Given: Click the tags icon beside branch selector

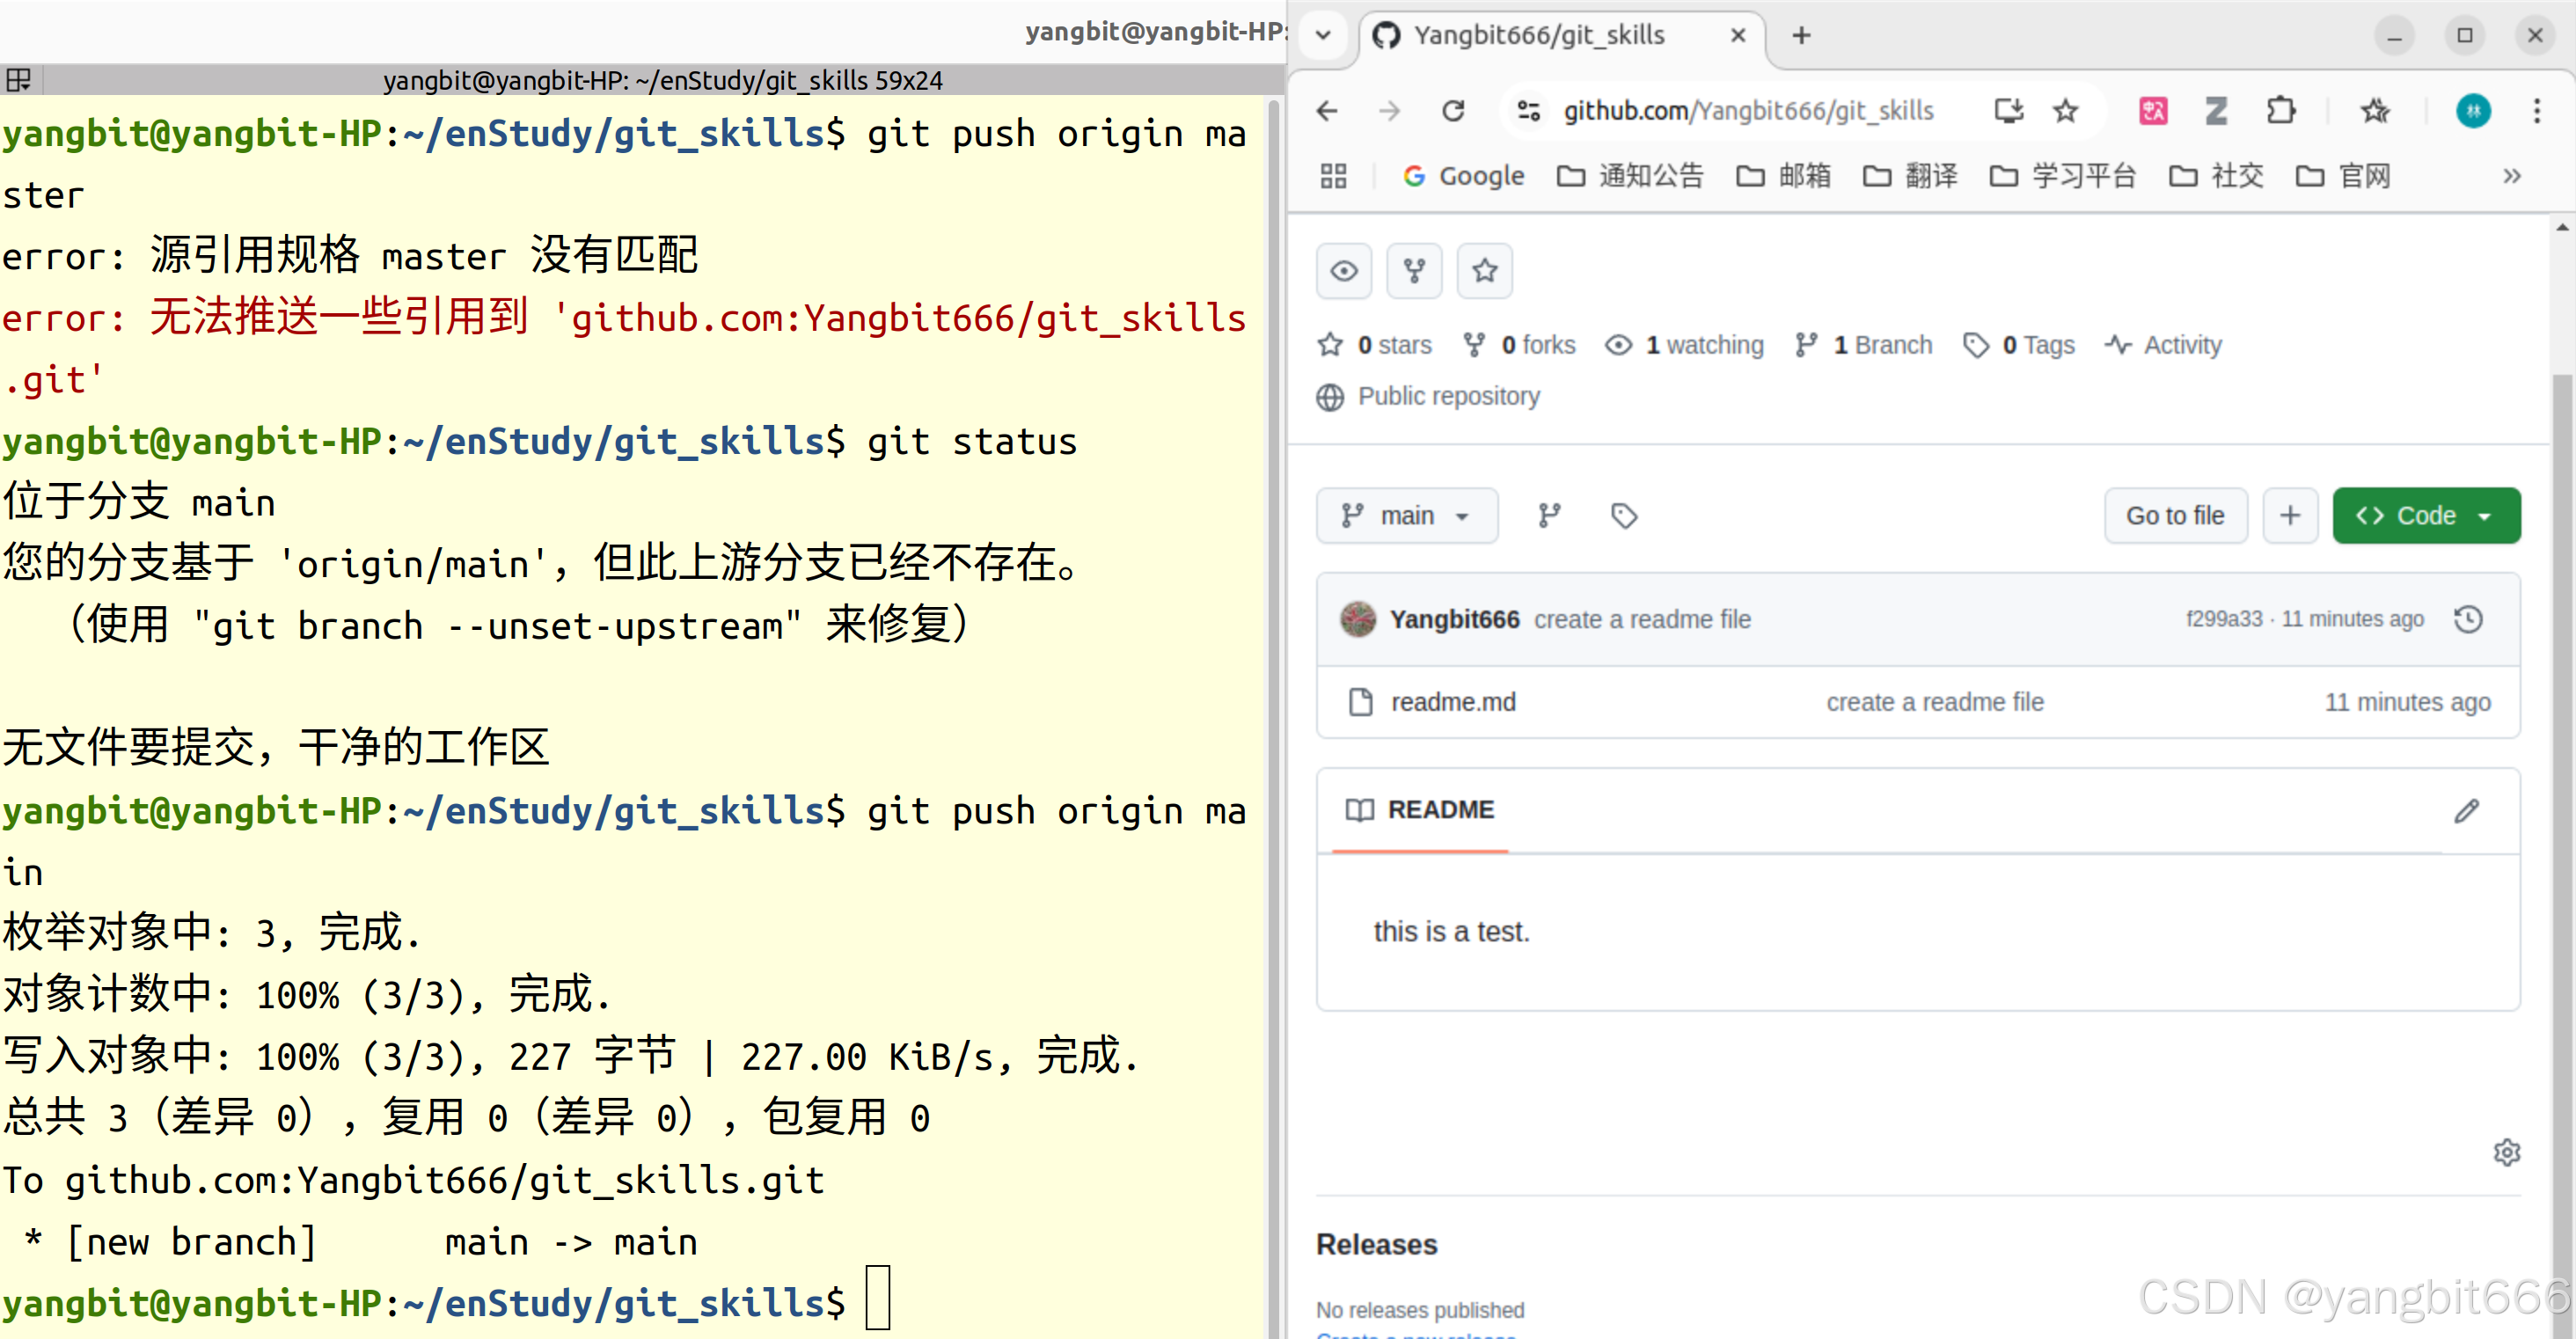Looking at the screenshot, I should (1624, 516).
